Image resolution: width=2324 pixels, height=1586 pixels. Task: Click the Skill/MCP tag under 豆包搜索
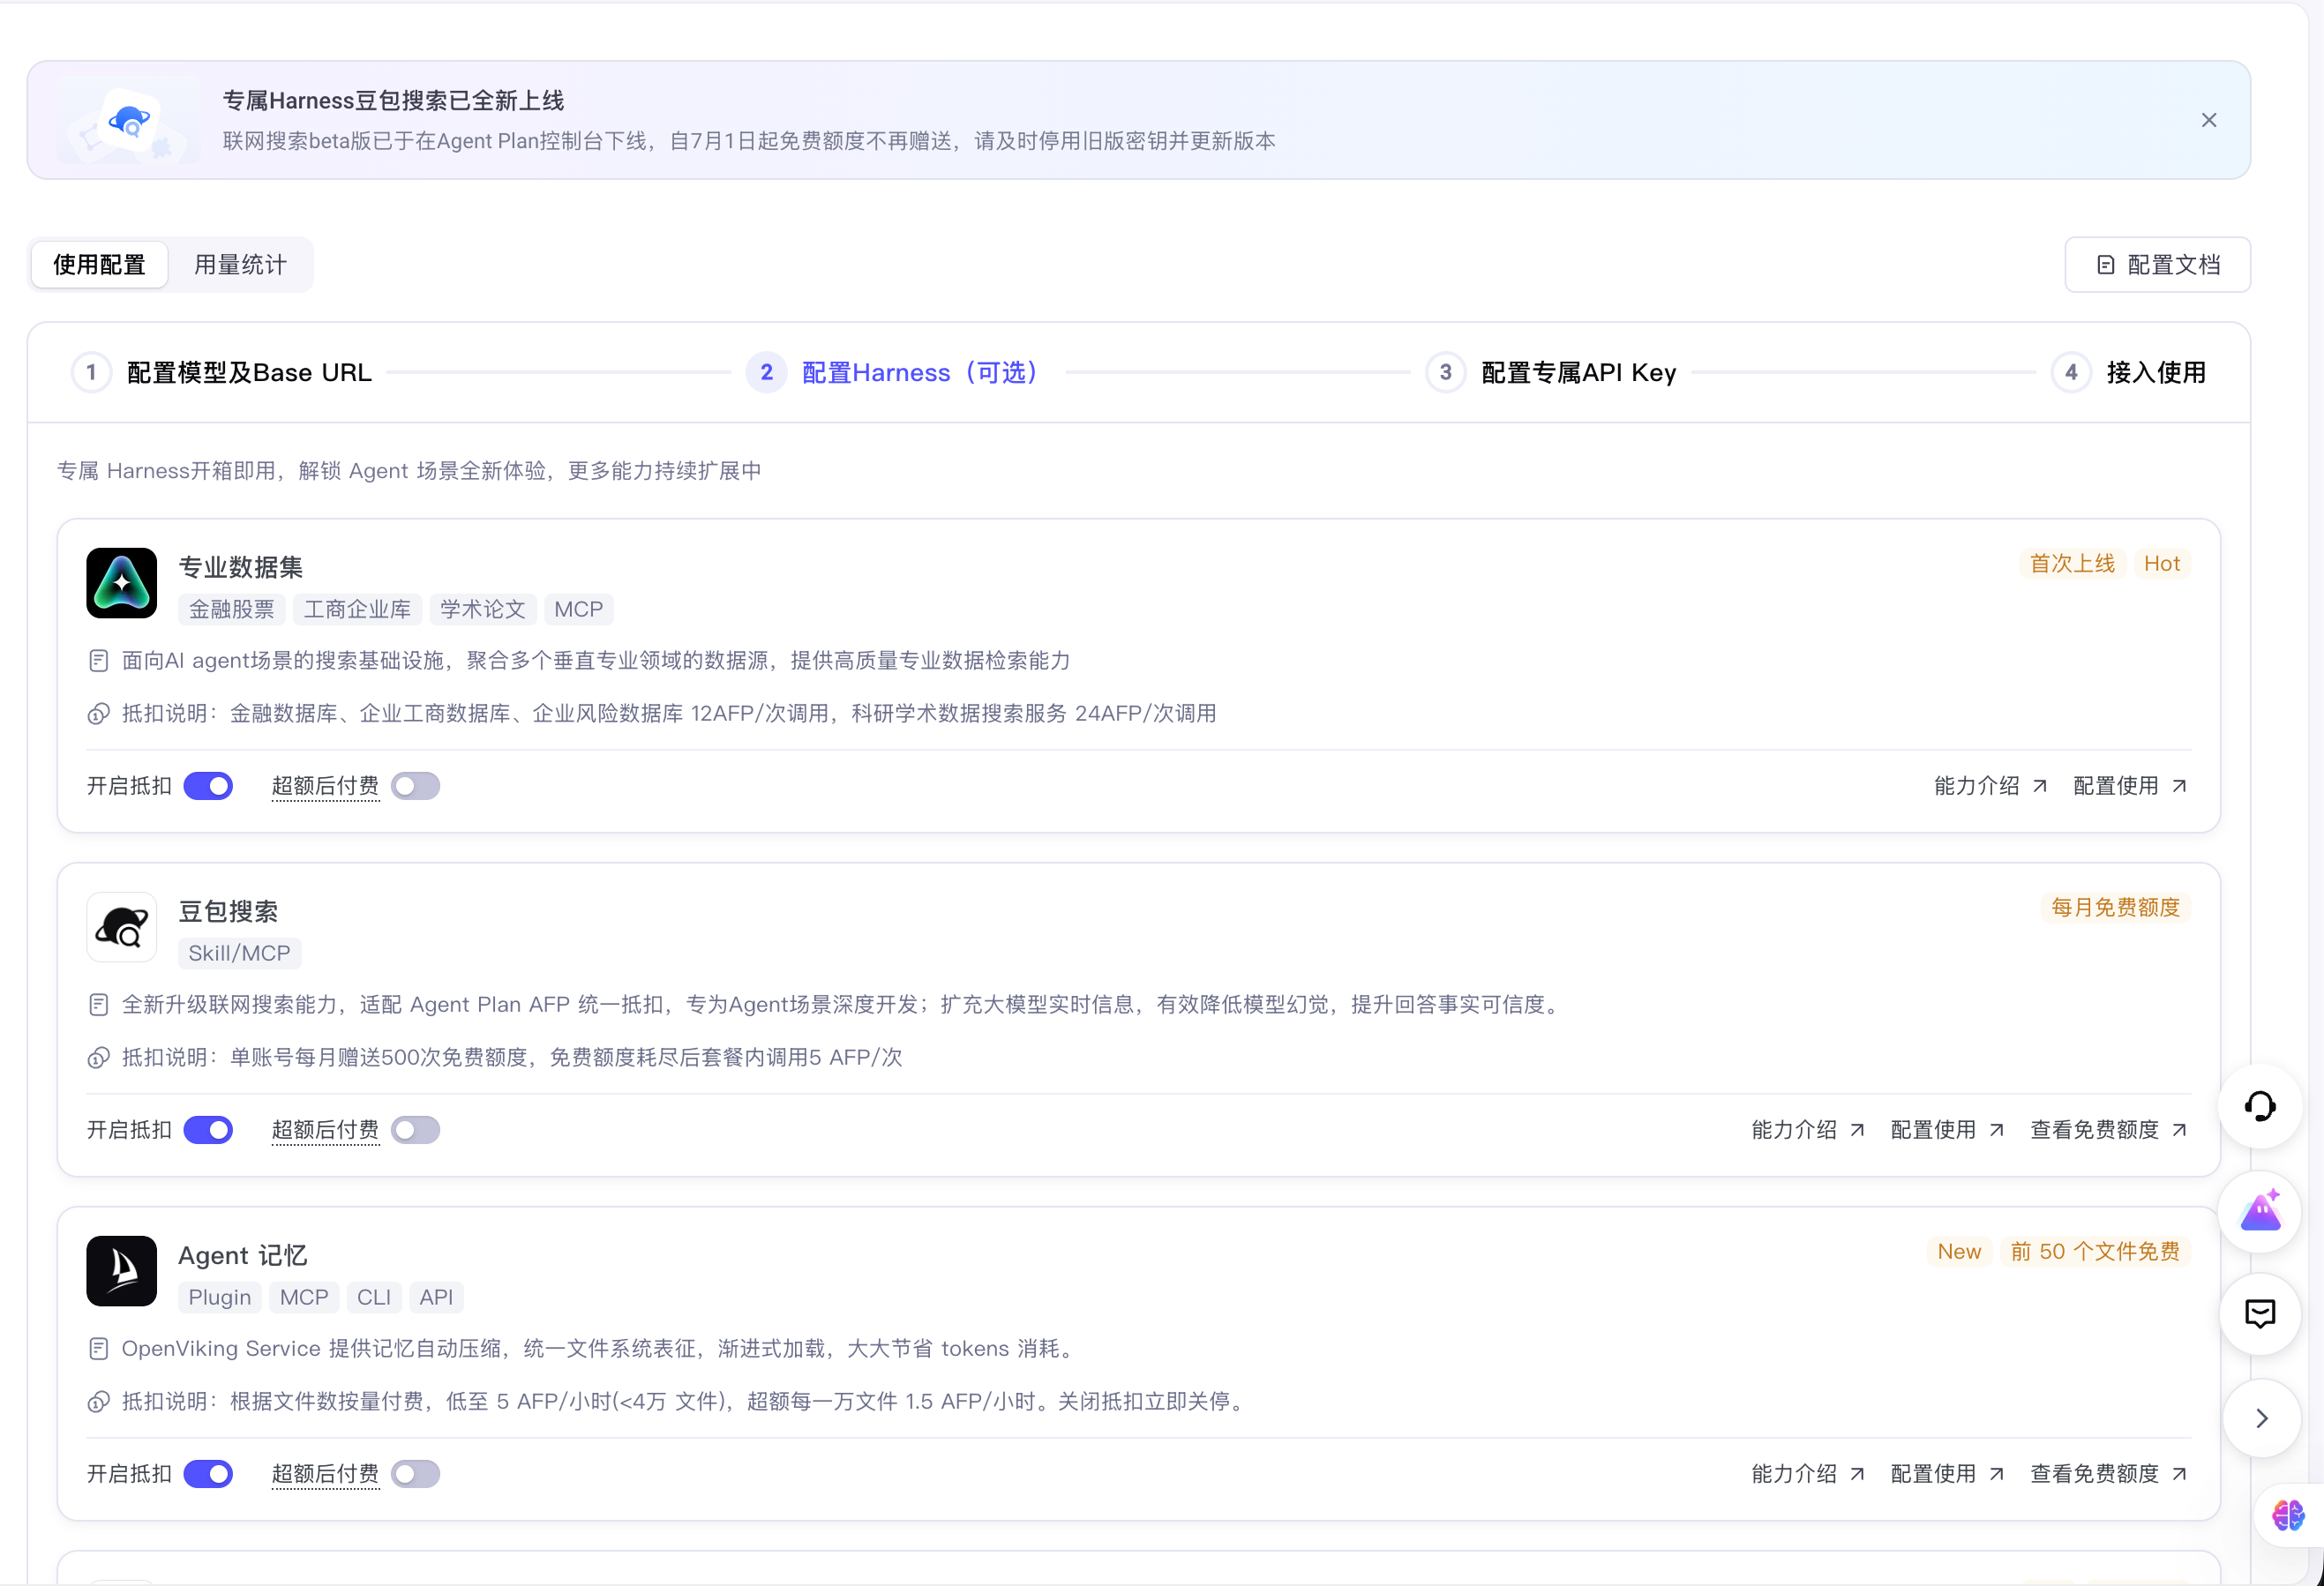pyautogui.click(x=240, y=953)
